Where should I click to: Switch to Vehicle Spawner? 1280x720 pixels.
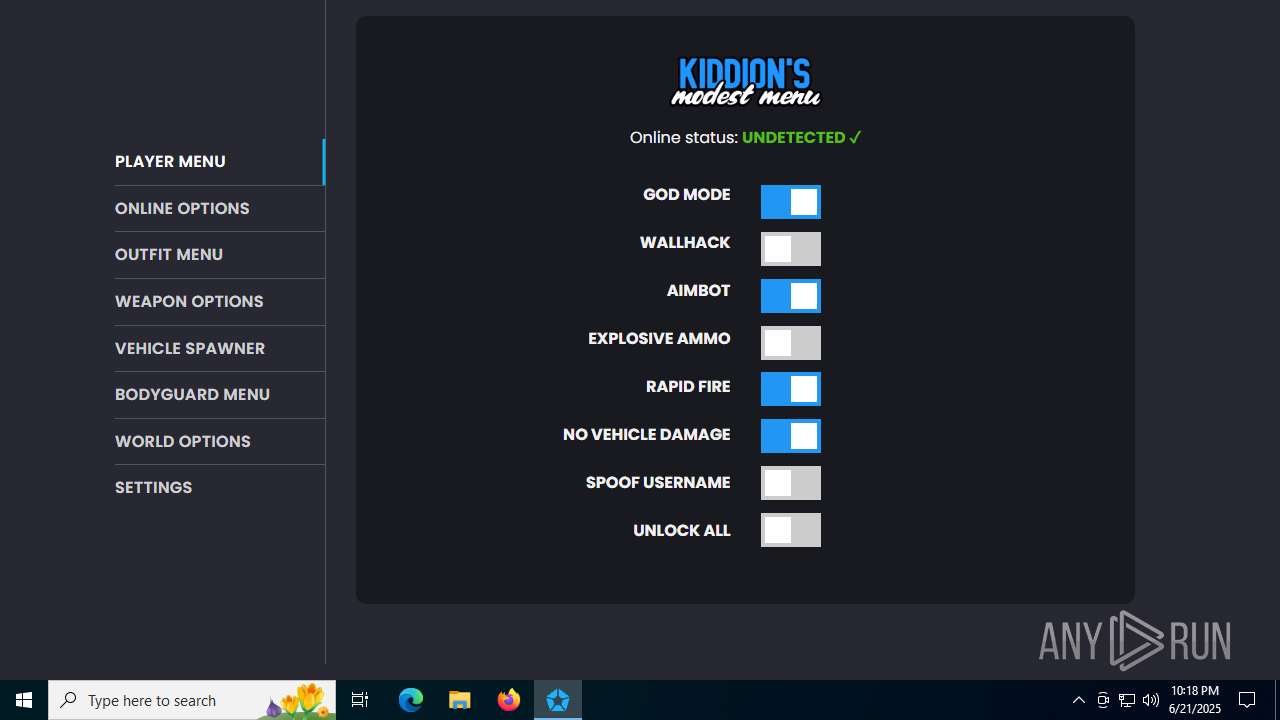coord(219,348)
